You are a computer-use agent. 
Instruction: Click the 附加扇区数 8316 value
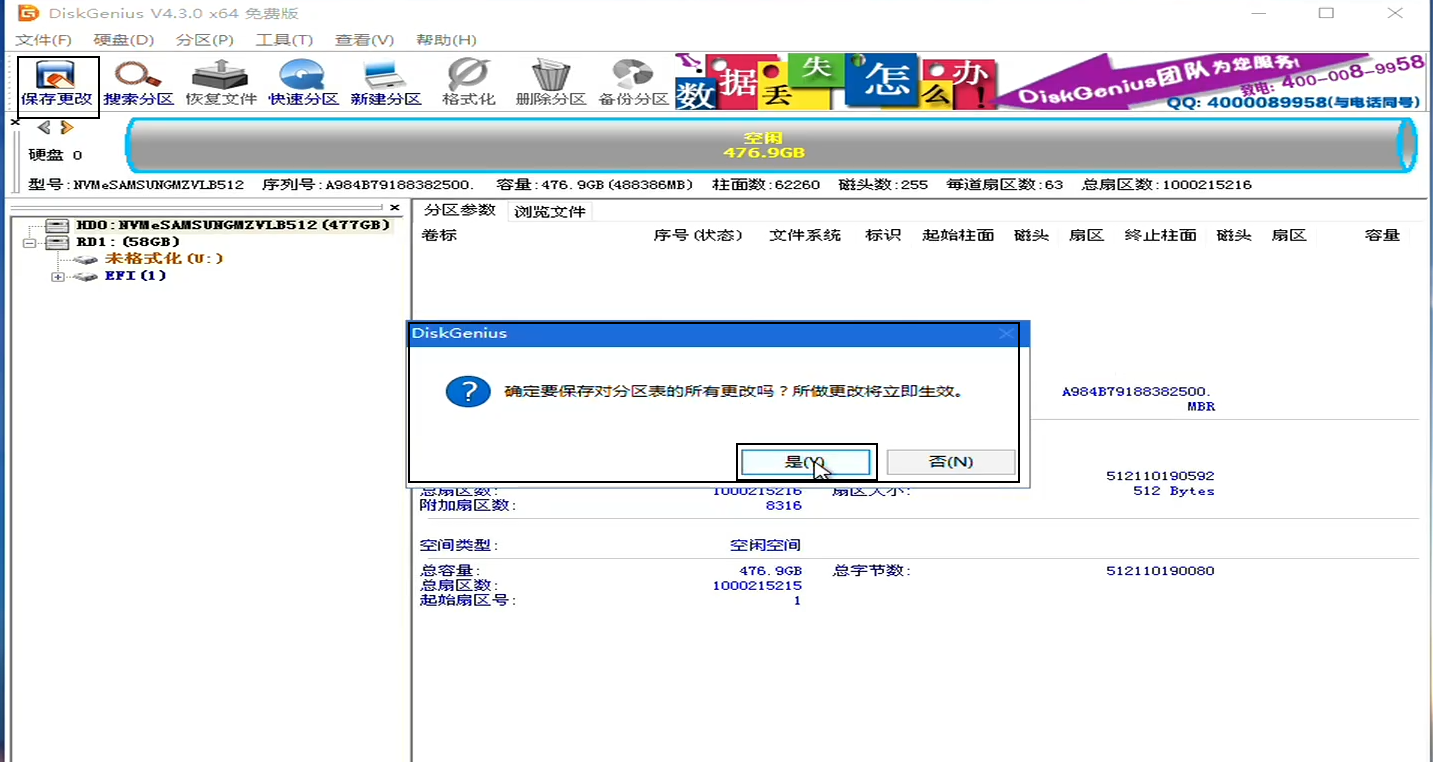point(783,506)
